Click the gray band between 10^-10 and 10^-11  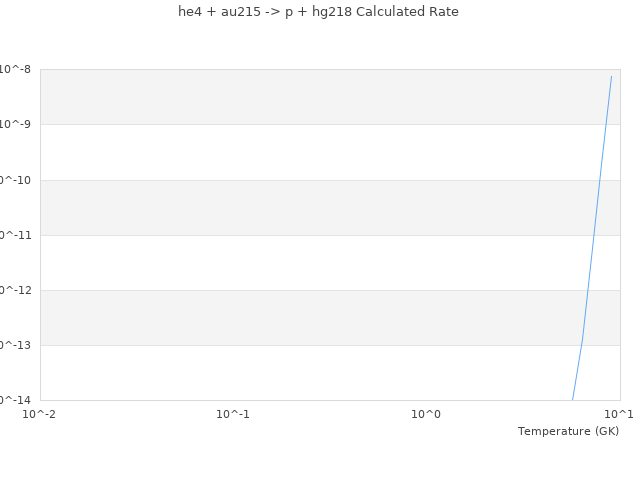click(x=300, y=207)
